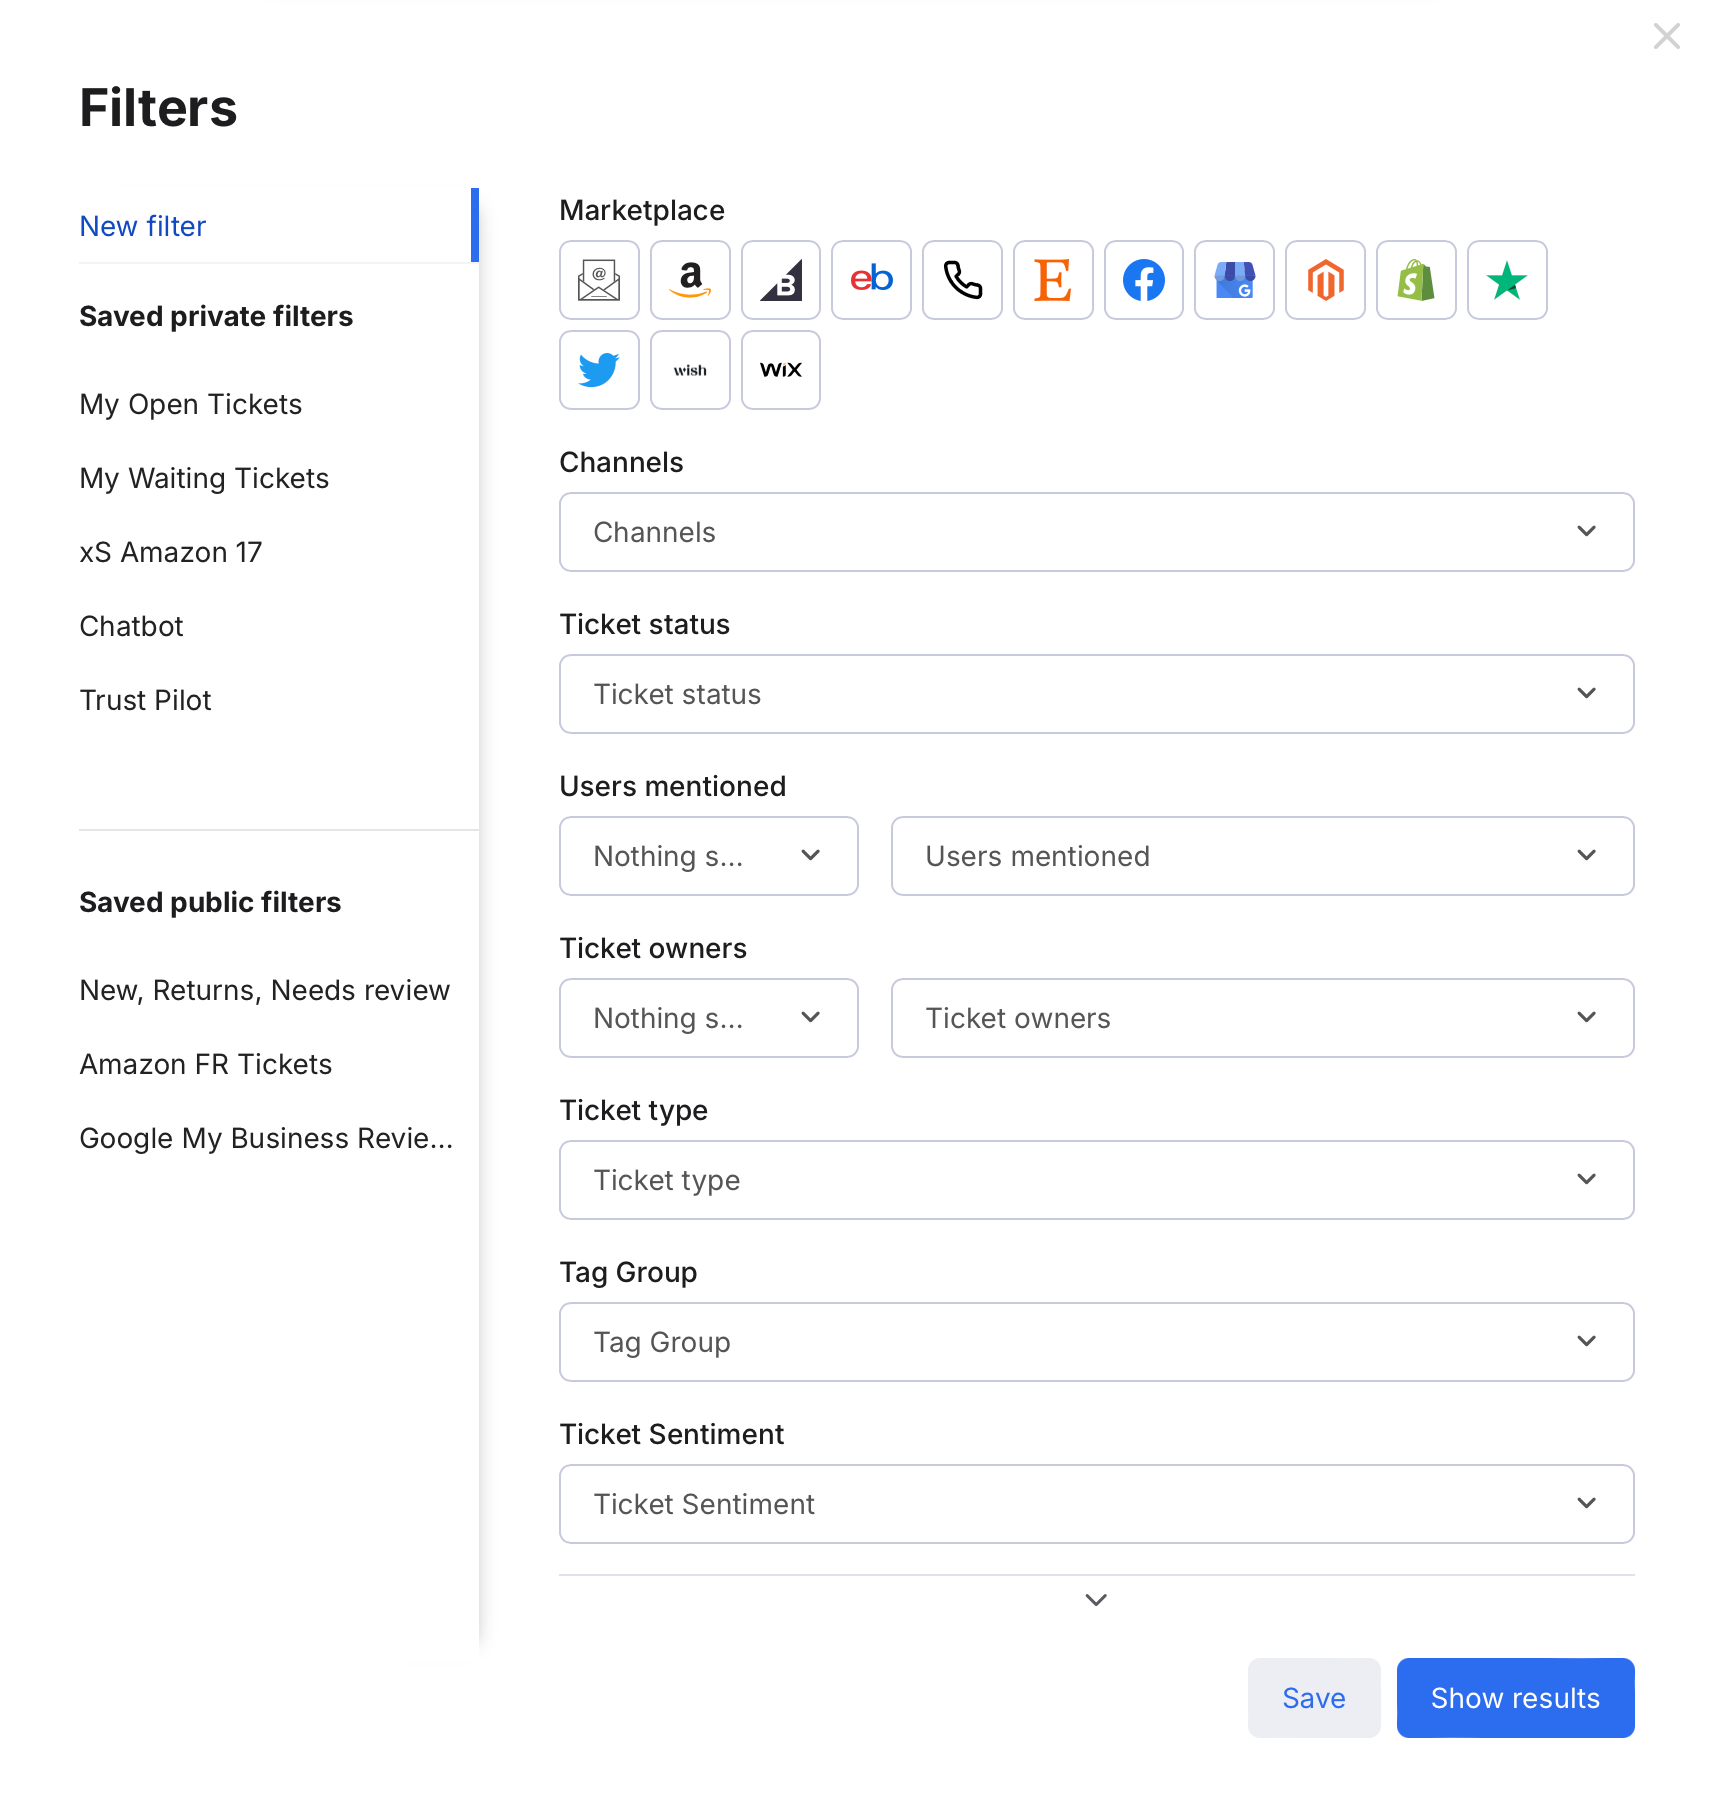Screen dimensions: 1710x1804
Task: Open Google My Business Reviews filter
Action: point(267,1138)
